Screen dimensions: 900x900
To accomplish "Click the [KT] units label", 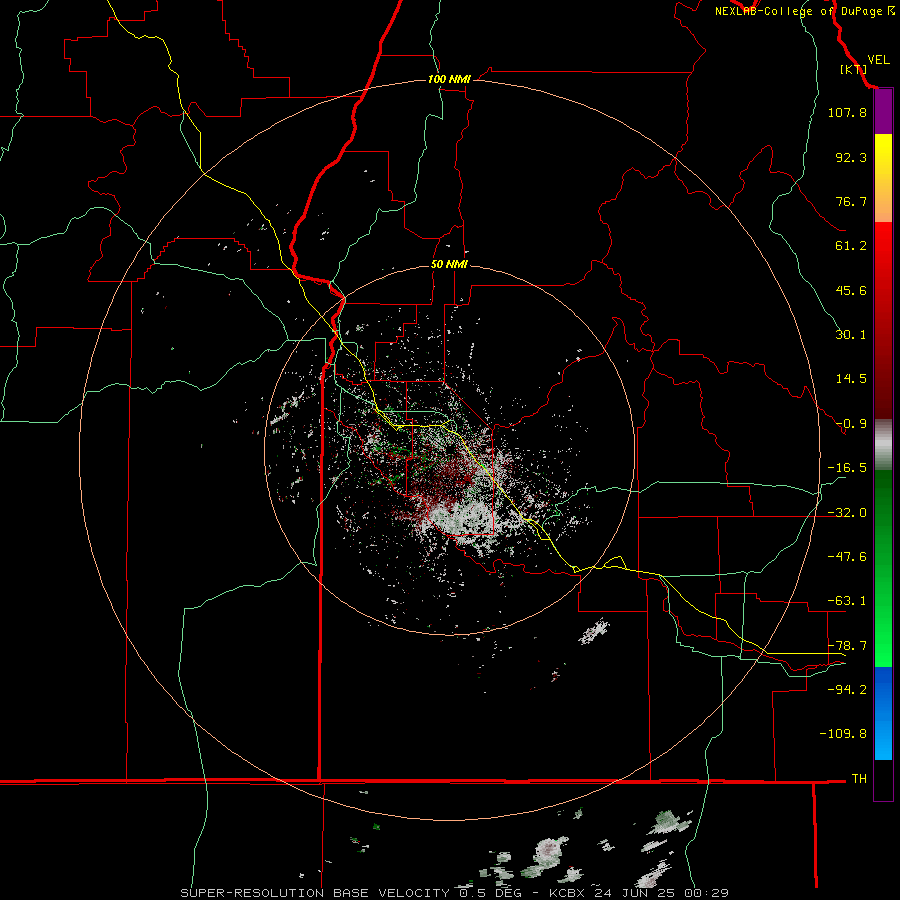I will click(x=853, y=69).
